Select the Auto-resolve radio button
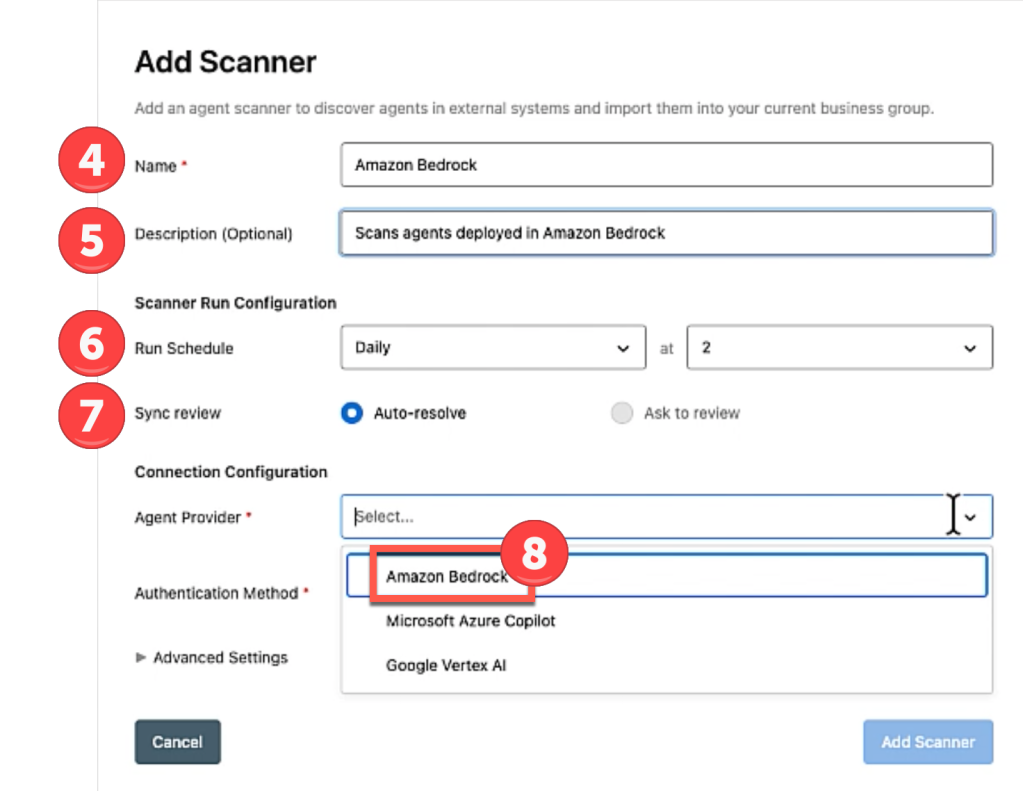1023x791 pixels. tap(352, 412)
